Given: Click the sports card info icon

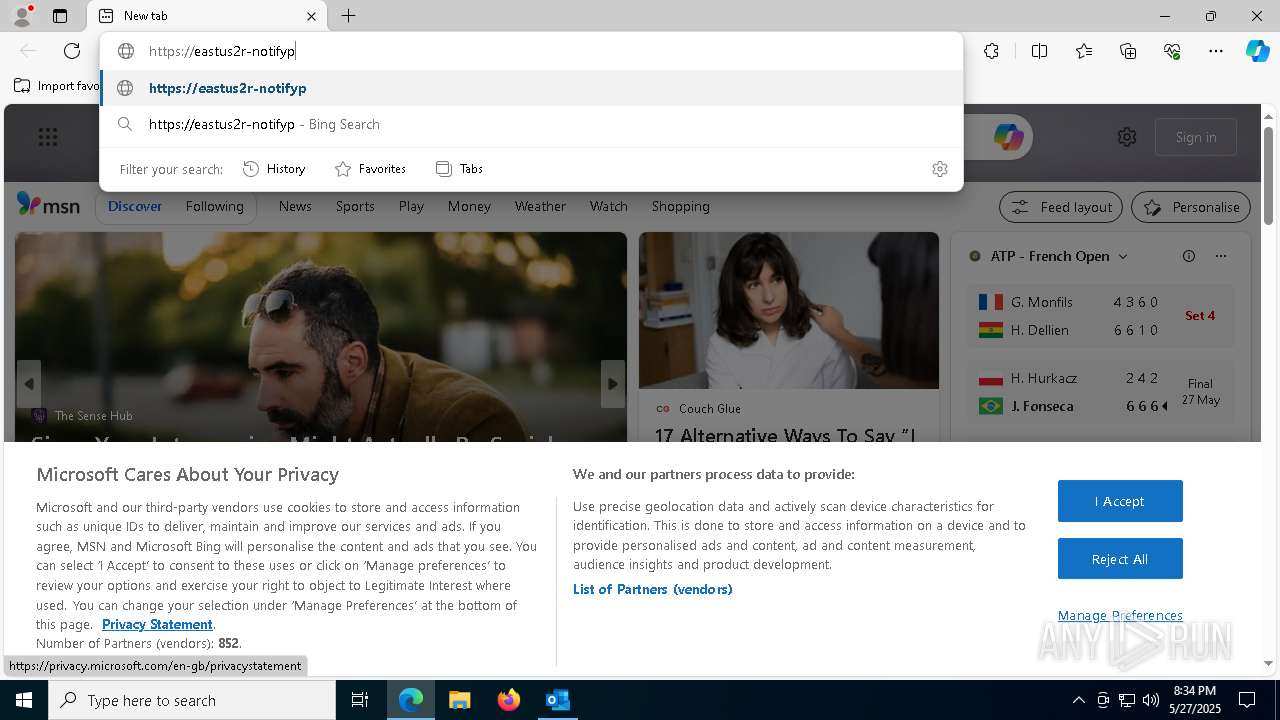Looking at the screenshot, I should tap(1189, 256).
